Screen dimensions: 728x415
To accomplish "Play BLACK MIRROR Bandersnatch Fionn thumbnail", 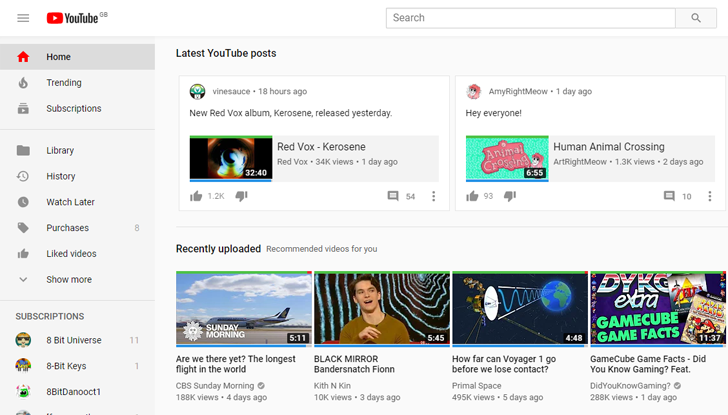I will [382, 309].
